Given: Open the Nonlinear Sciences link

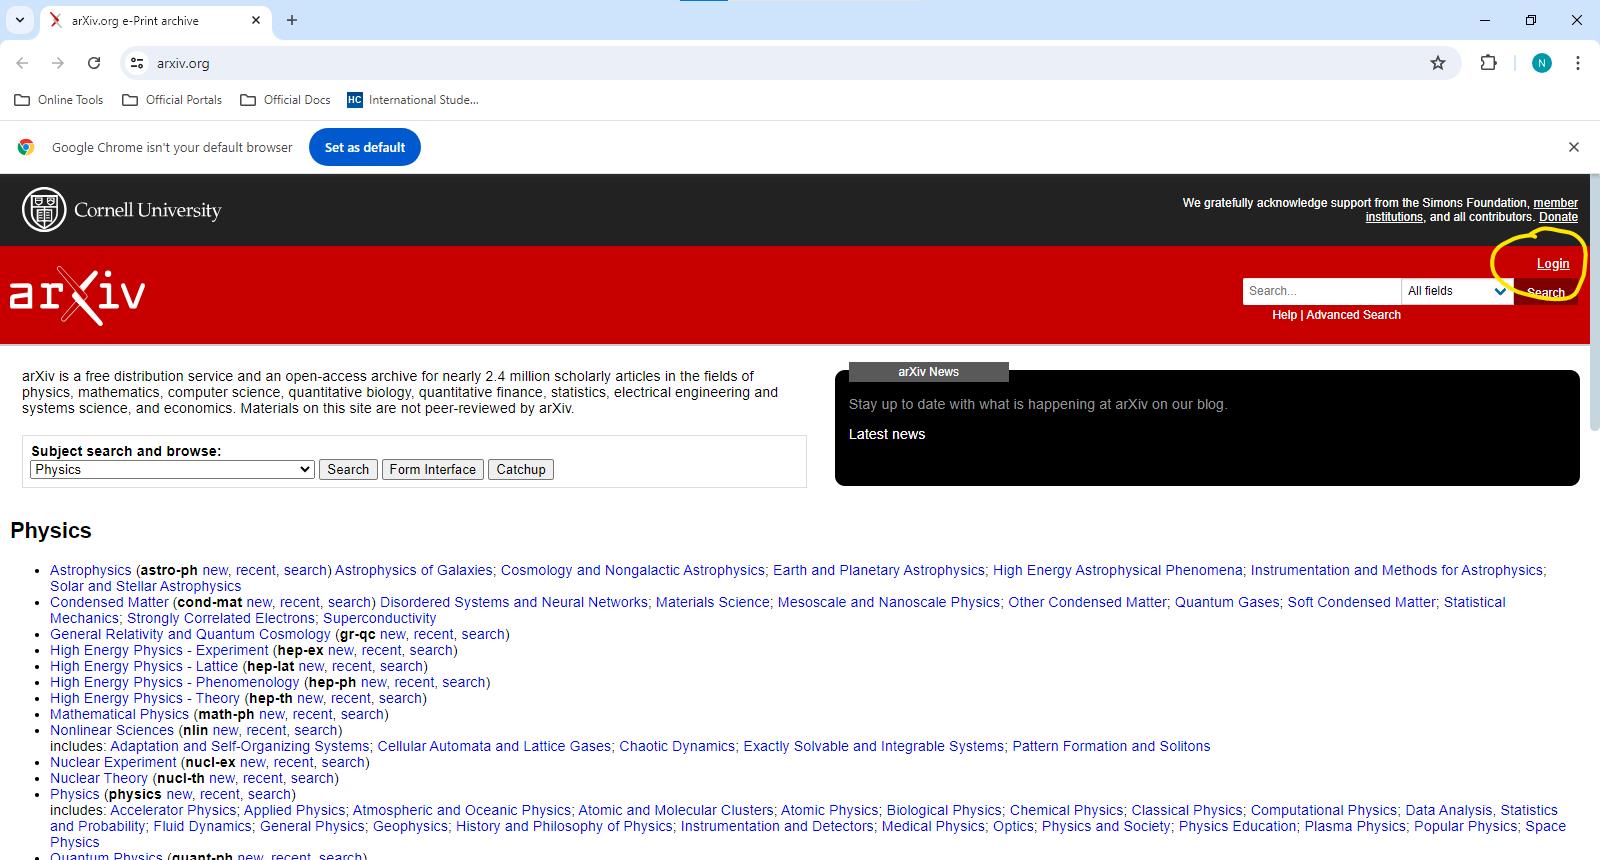Looking at the screenshot, I should 112,730.
